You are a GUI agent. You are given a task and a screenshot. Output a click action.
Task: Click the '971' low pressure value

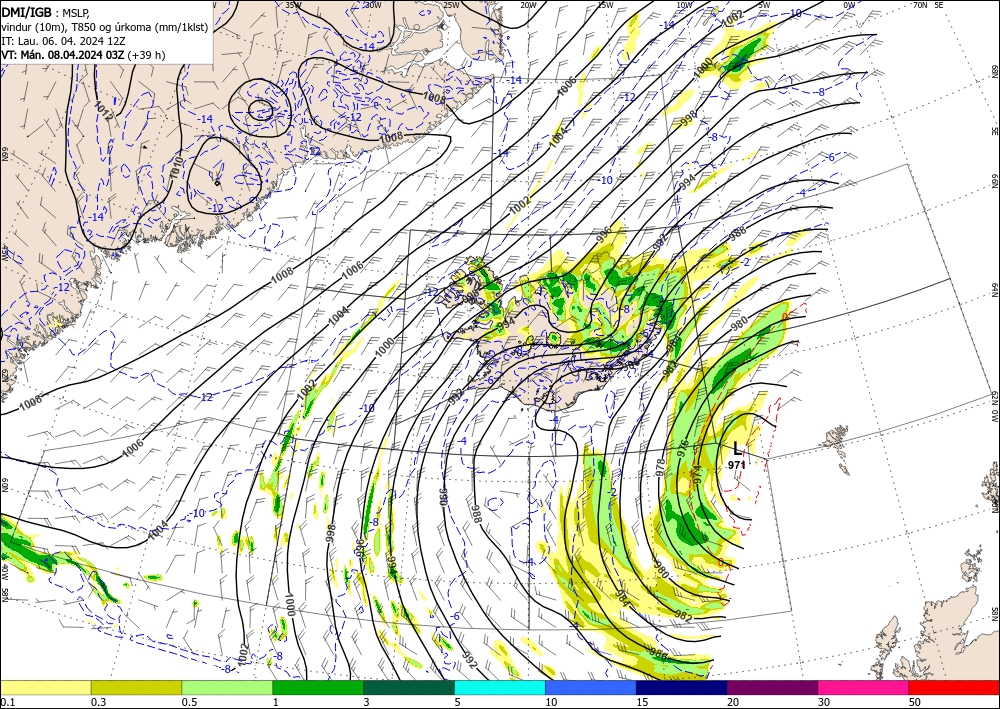[737, 465]
